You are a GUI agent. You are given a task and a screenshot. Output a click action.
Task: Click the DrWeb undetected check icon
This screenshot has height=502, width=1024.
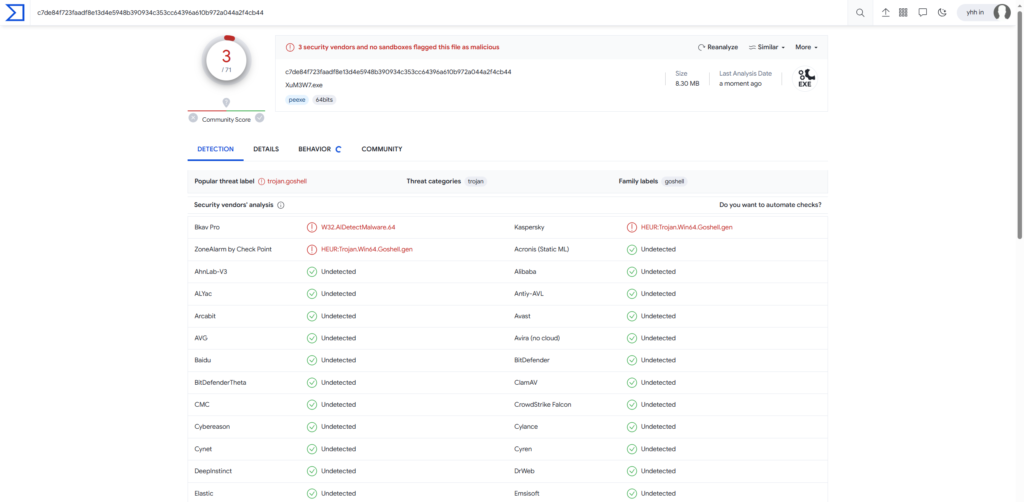click(632, 471)
